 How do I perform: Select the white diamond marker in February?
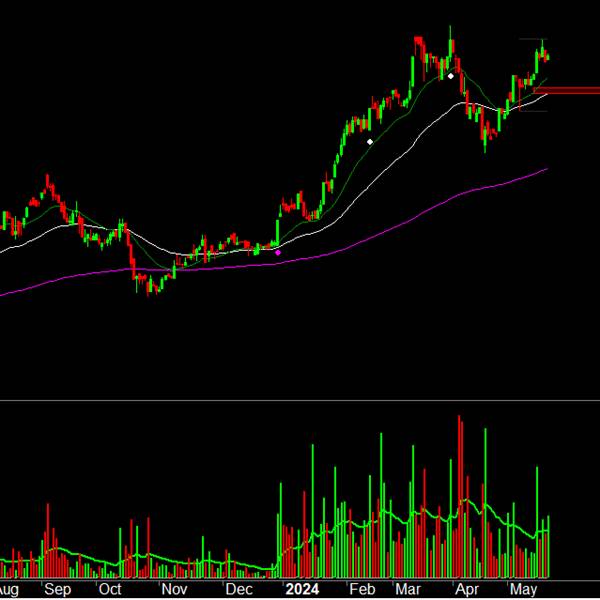tap(370, 142)
